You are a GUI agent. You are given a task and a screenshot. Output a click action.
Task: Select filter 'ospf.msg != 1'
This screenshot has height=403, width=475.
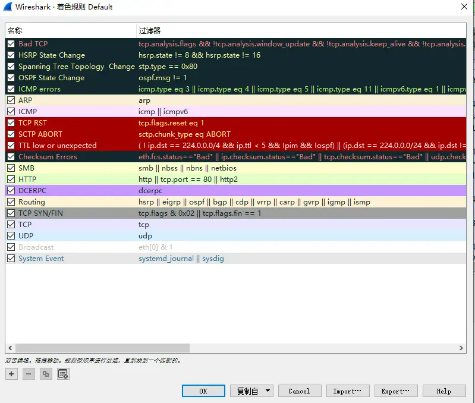tap(163, 78)
